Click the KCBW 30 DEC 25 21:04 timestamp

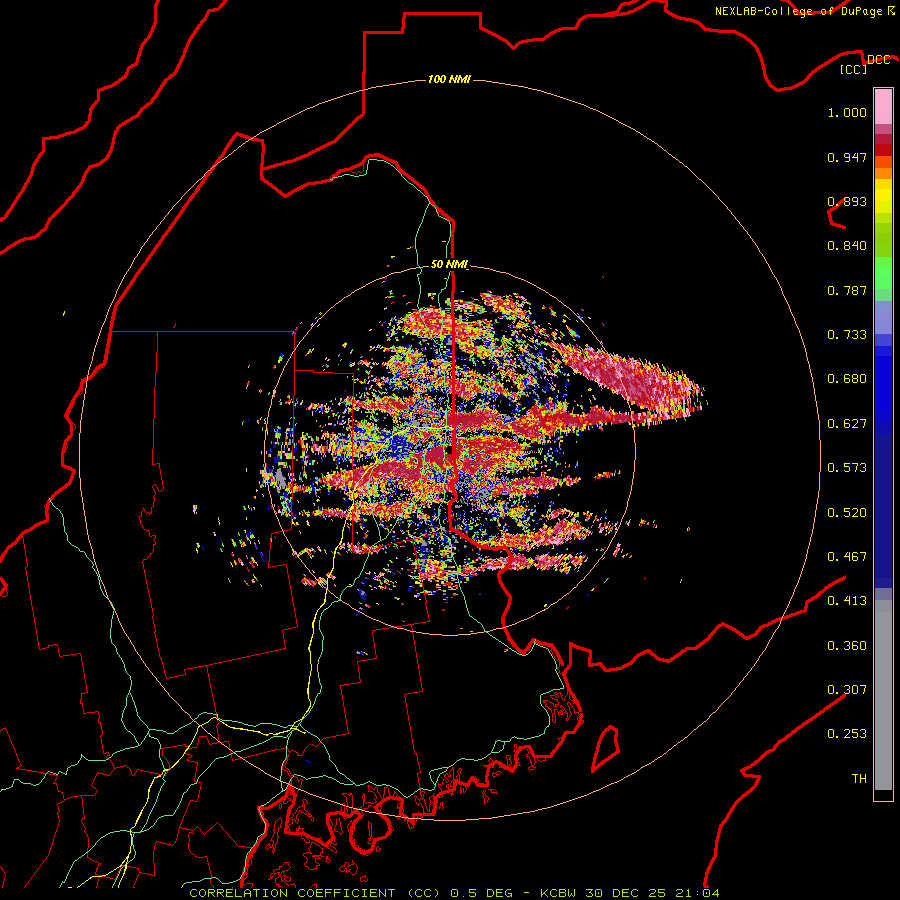coord(629,893)
